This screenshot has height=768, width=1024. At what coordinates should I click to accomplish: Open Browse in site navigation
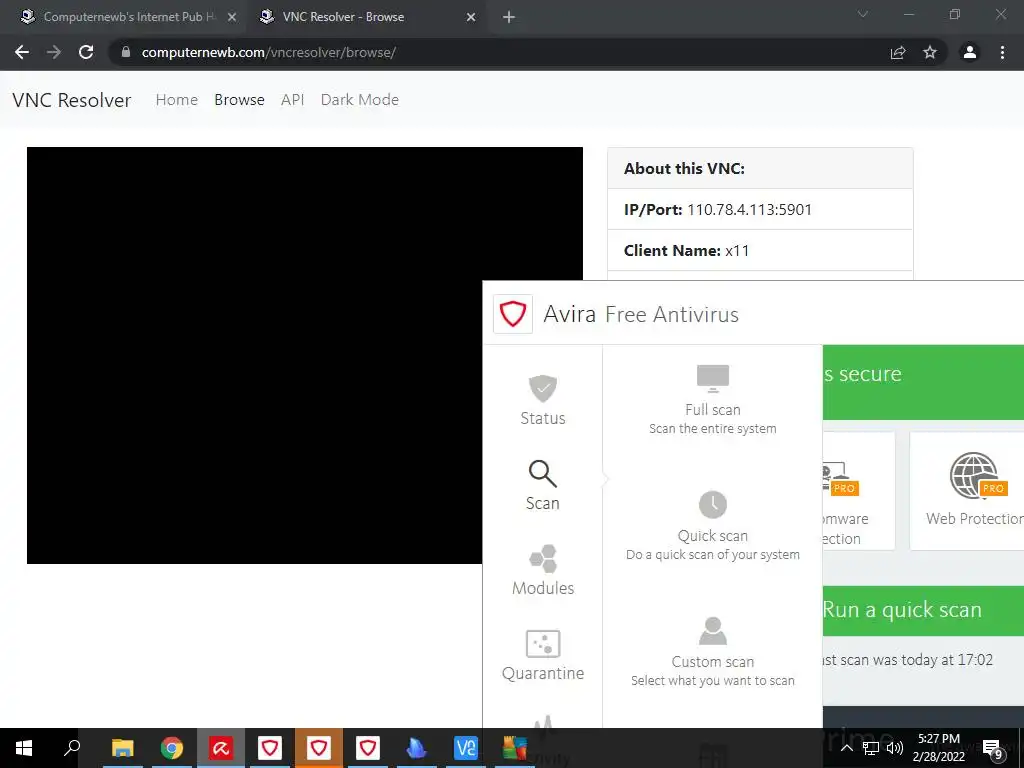click(239, 100)
